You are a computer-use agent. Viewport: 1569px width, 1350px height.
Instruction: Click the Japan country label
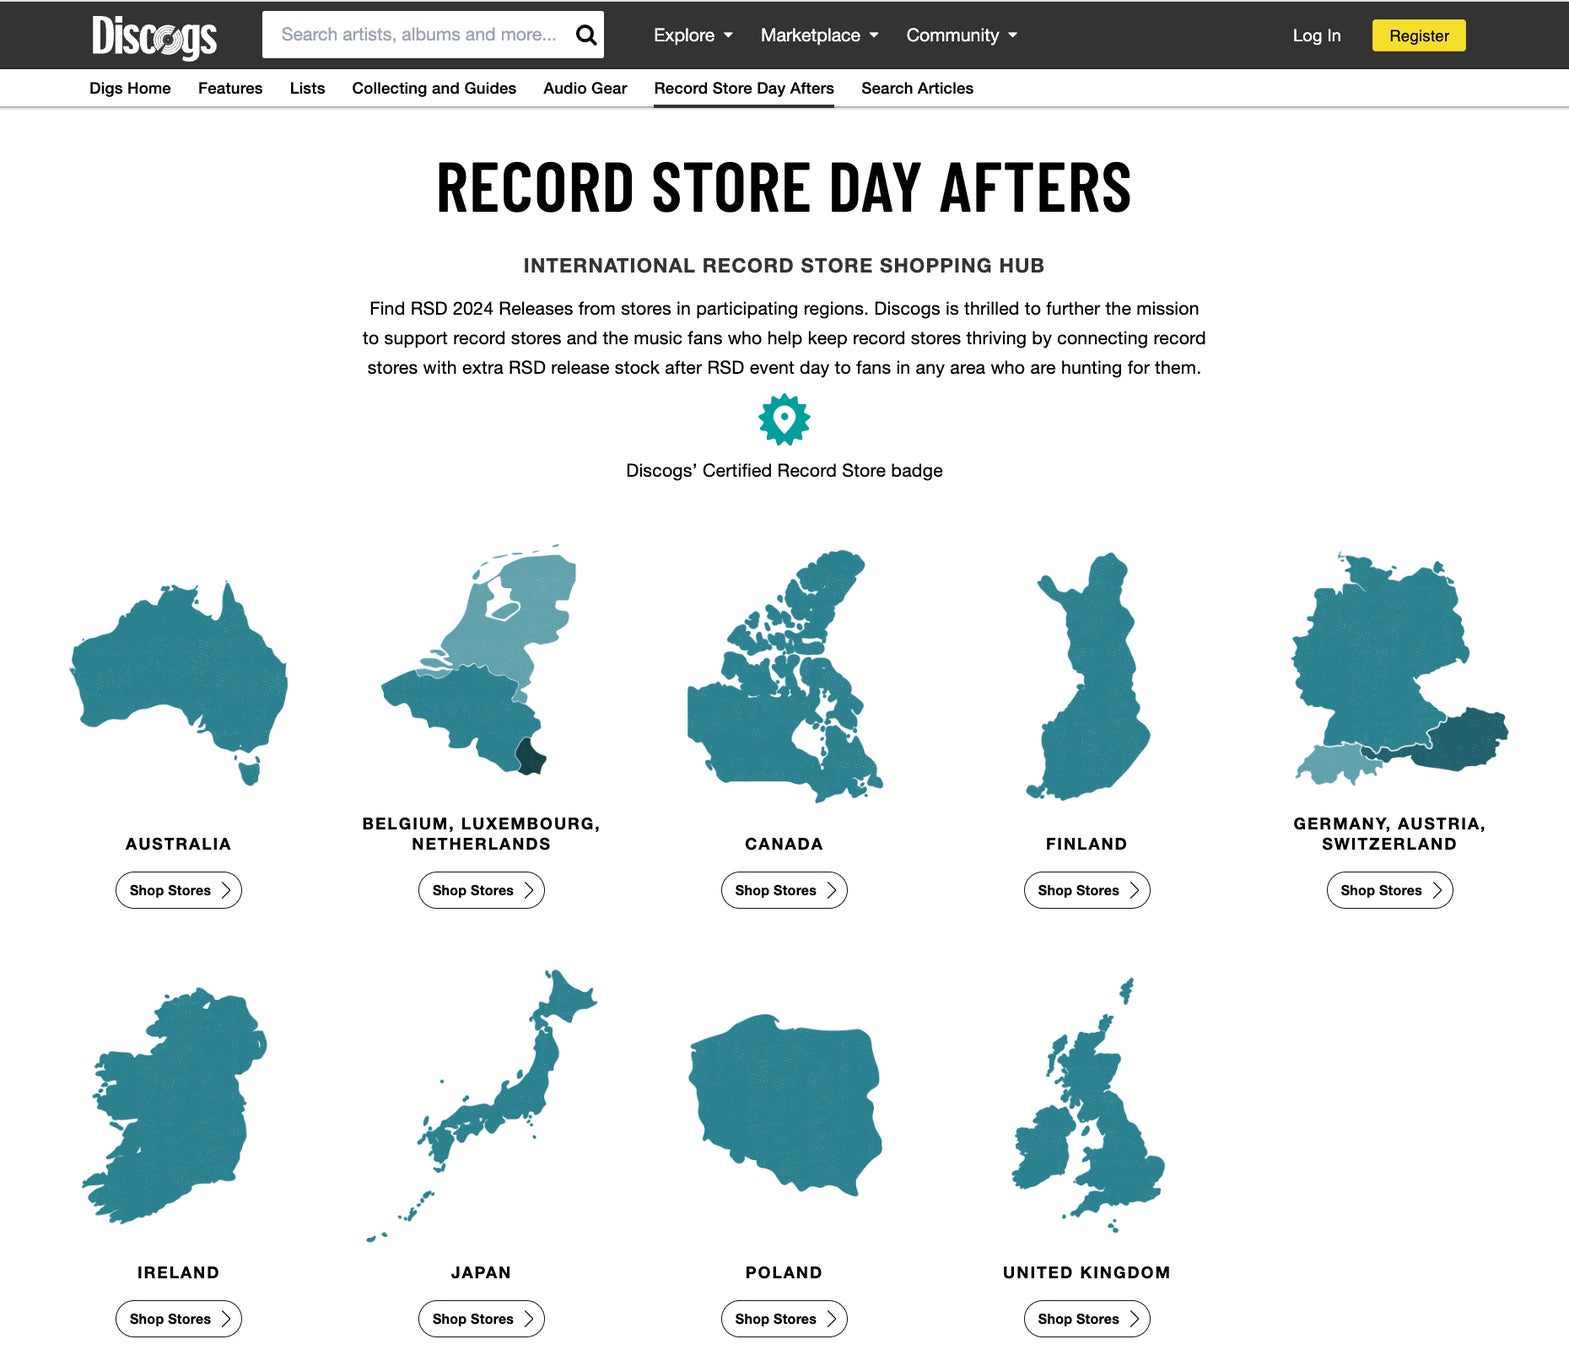click(x=481, y=1273)
